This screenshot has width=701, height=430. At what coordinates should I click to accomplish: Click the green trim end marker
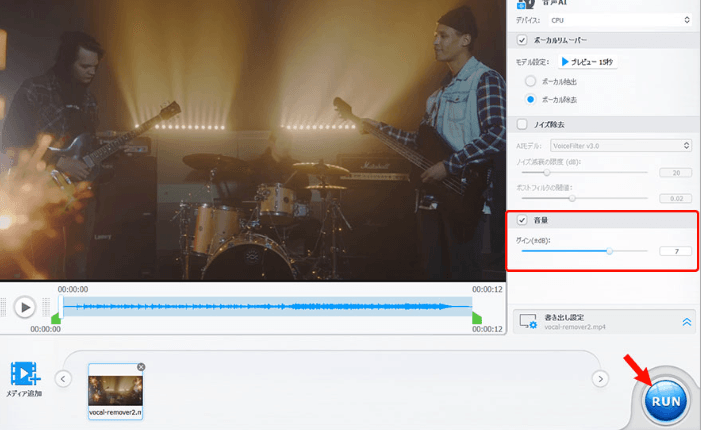tap(477, 318)
